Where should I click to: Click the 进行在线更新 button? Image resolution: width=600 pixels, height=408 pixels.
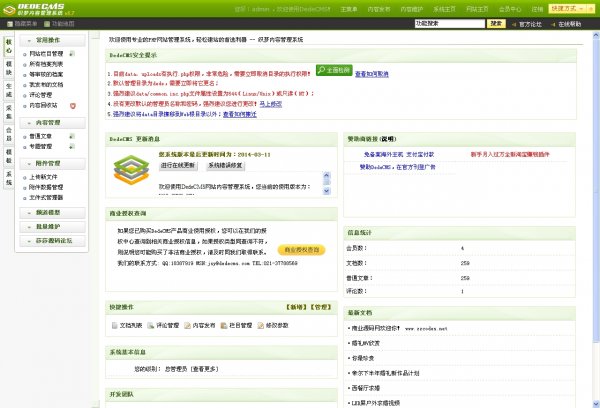pos(178,166)
